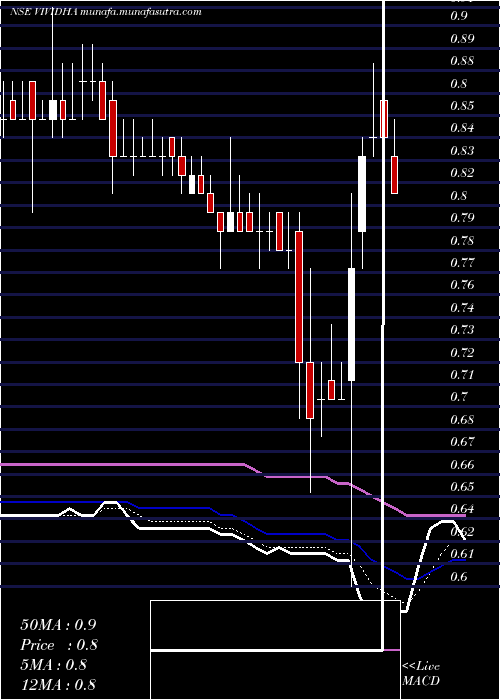Pick the 0.76 price level label

(462, 285)
